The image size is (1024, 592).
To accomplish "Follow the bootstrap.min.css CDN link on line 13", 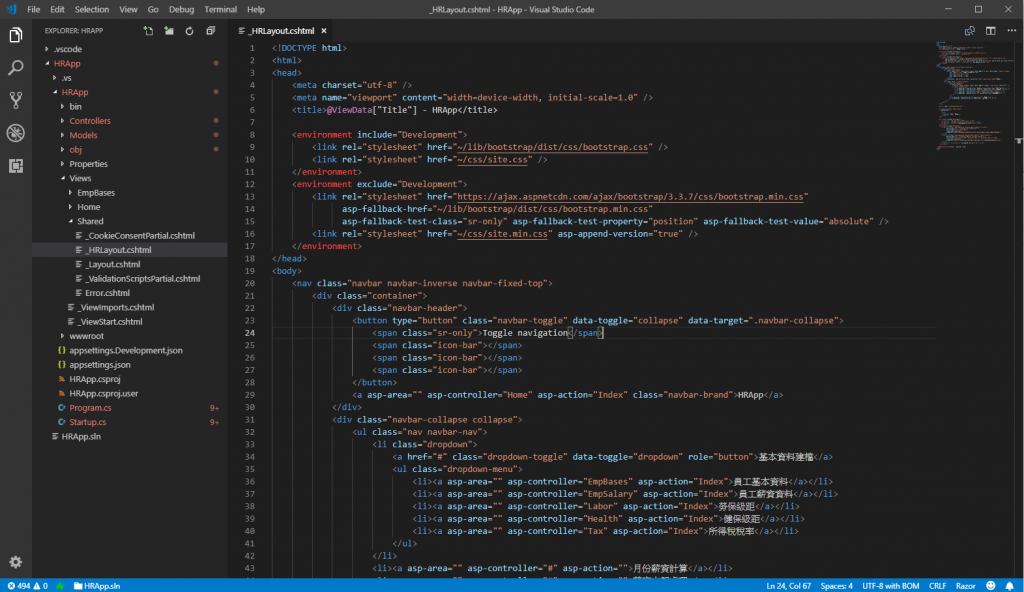I will [630, 197].
